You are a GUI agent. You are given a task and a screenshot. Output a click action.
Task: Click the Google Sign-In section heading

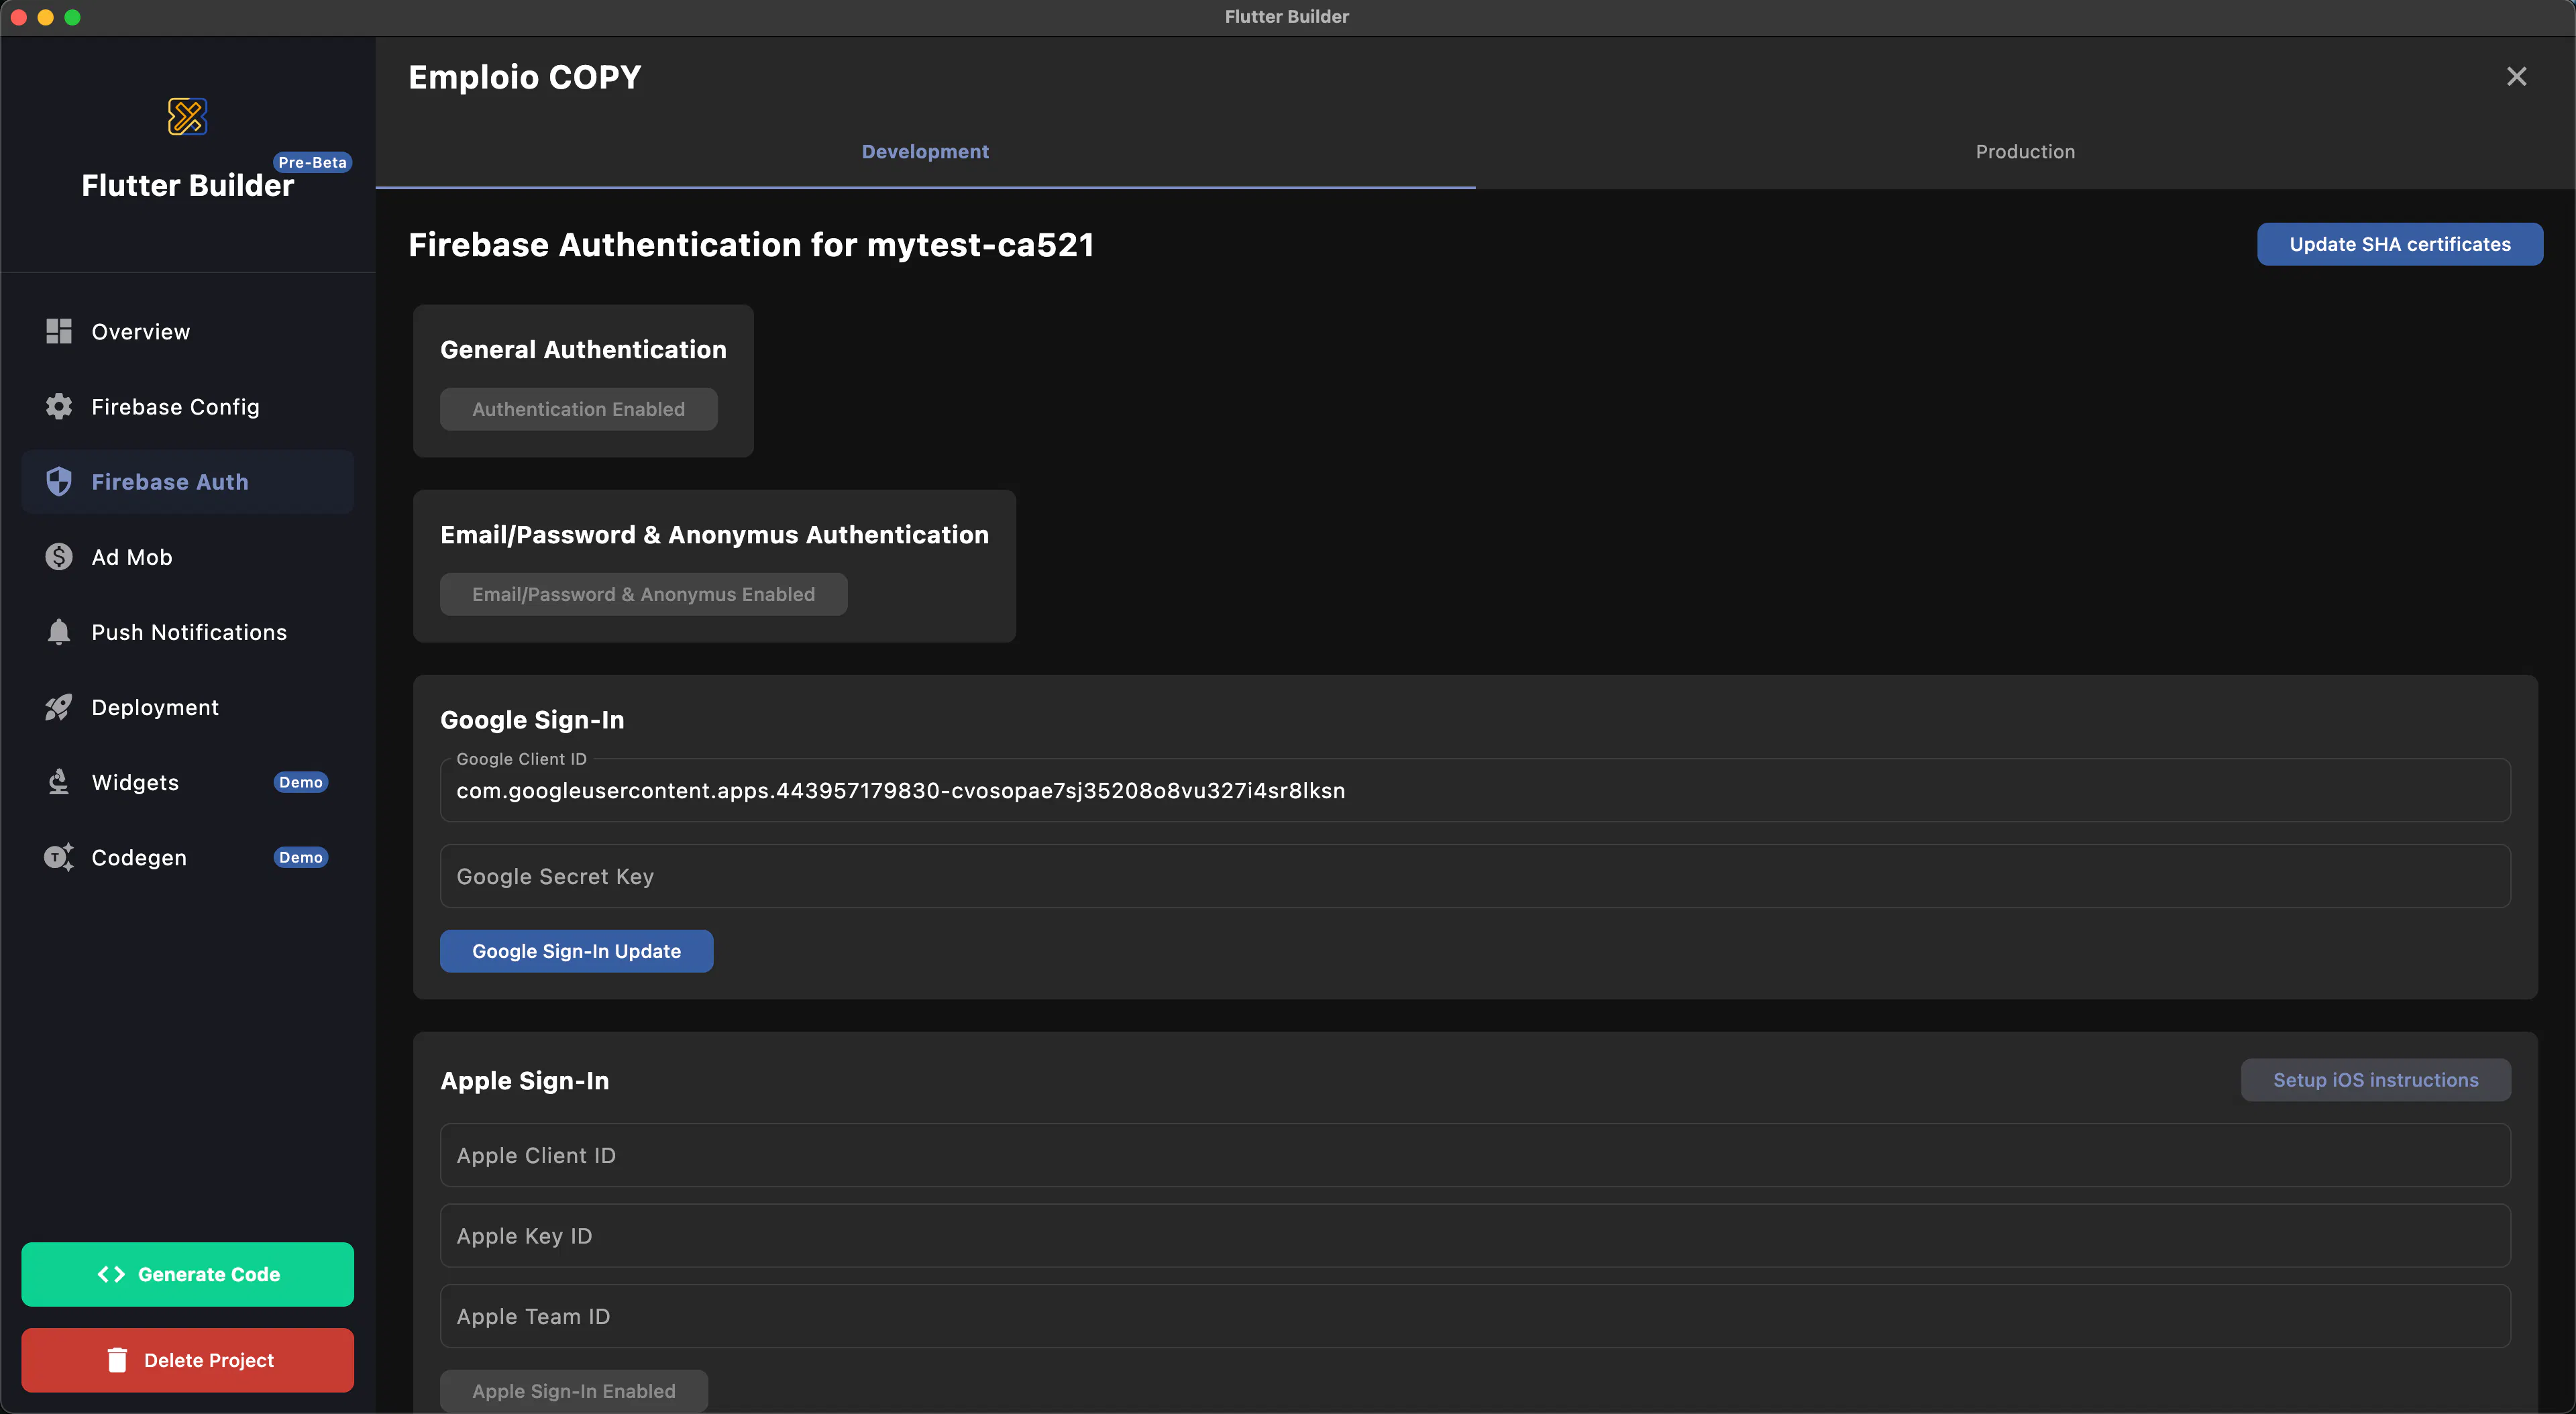tap(532, 720)
